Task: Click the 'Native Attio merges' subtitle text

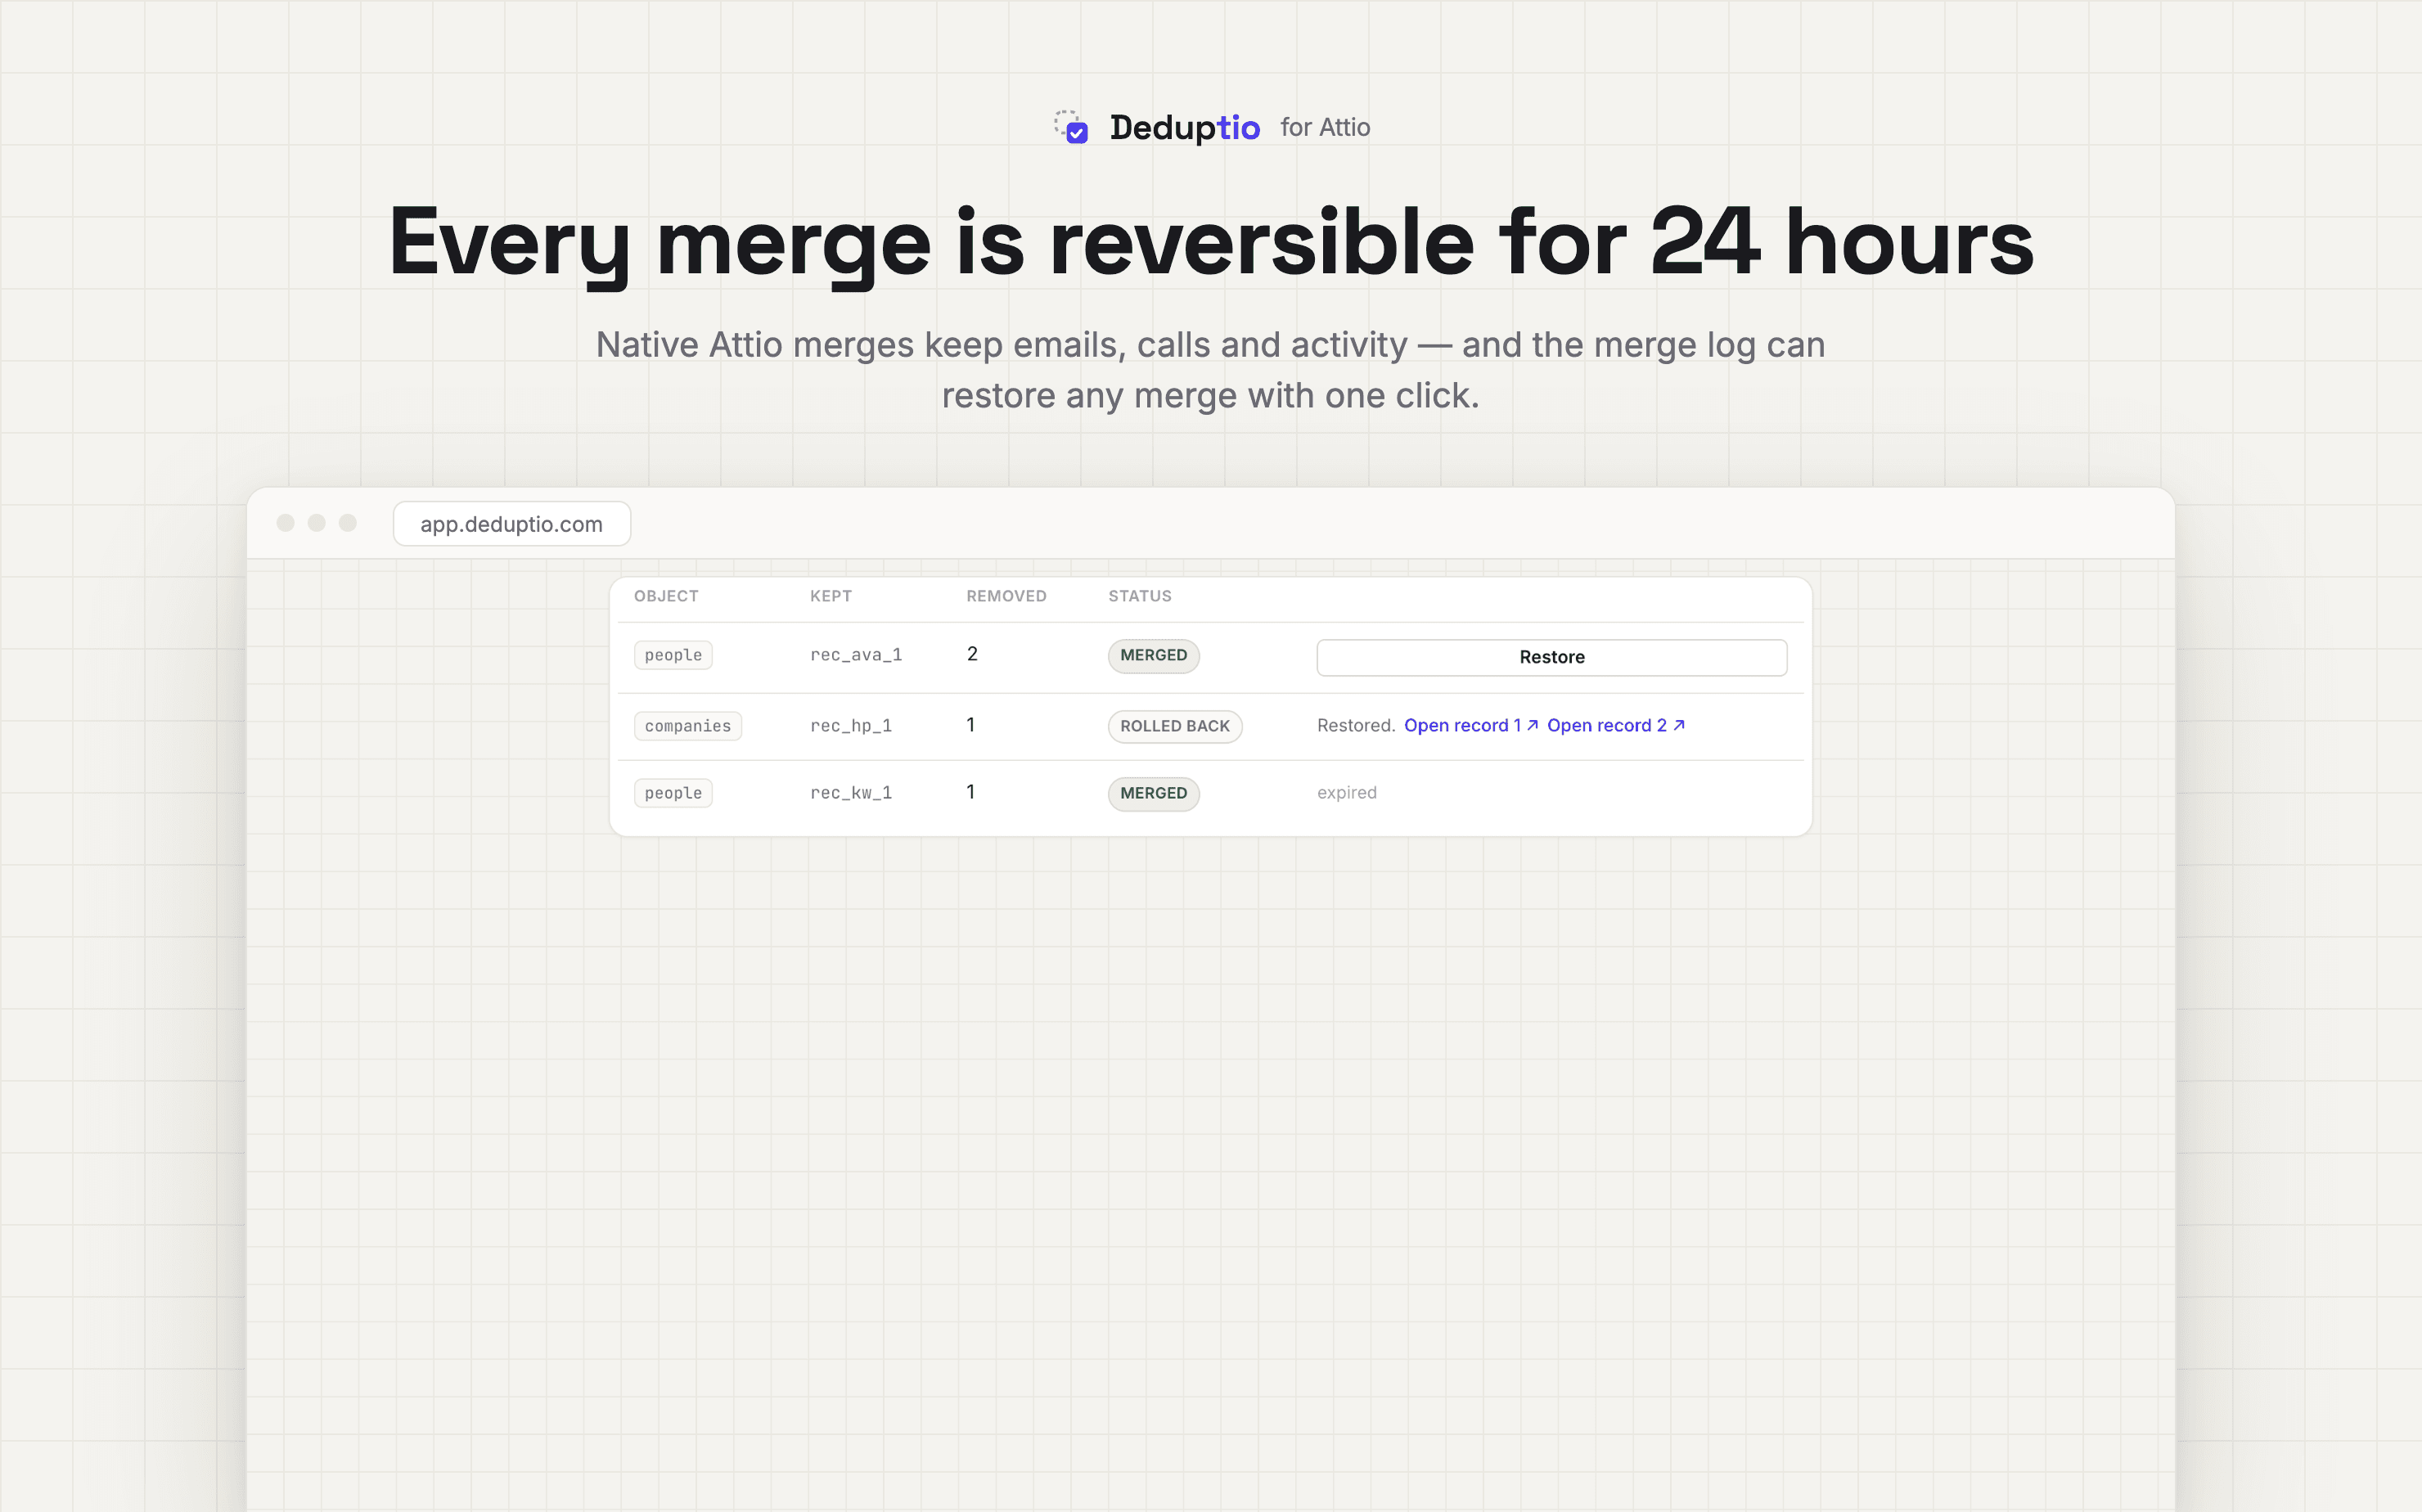Action: tap(1211, 370)
